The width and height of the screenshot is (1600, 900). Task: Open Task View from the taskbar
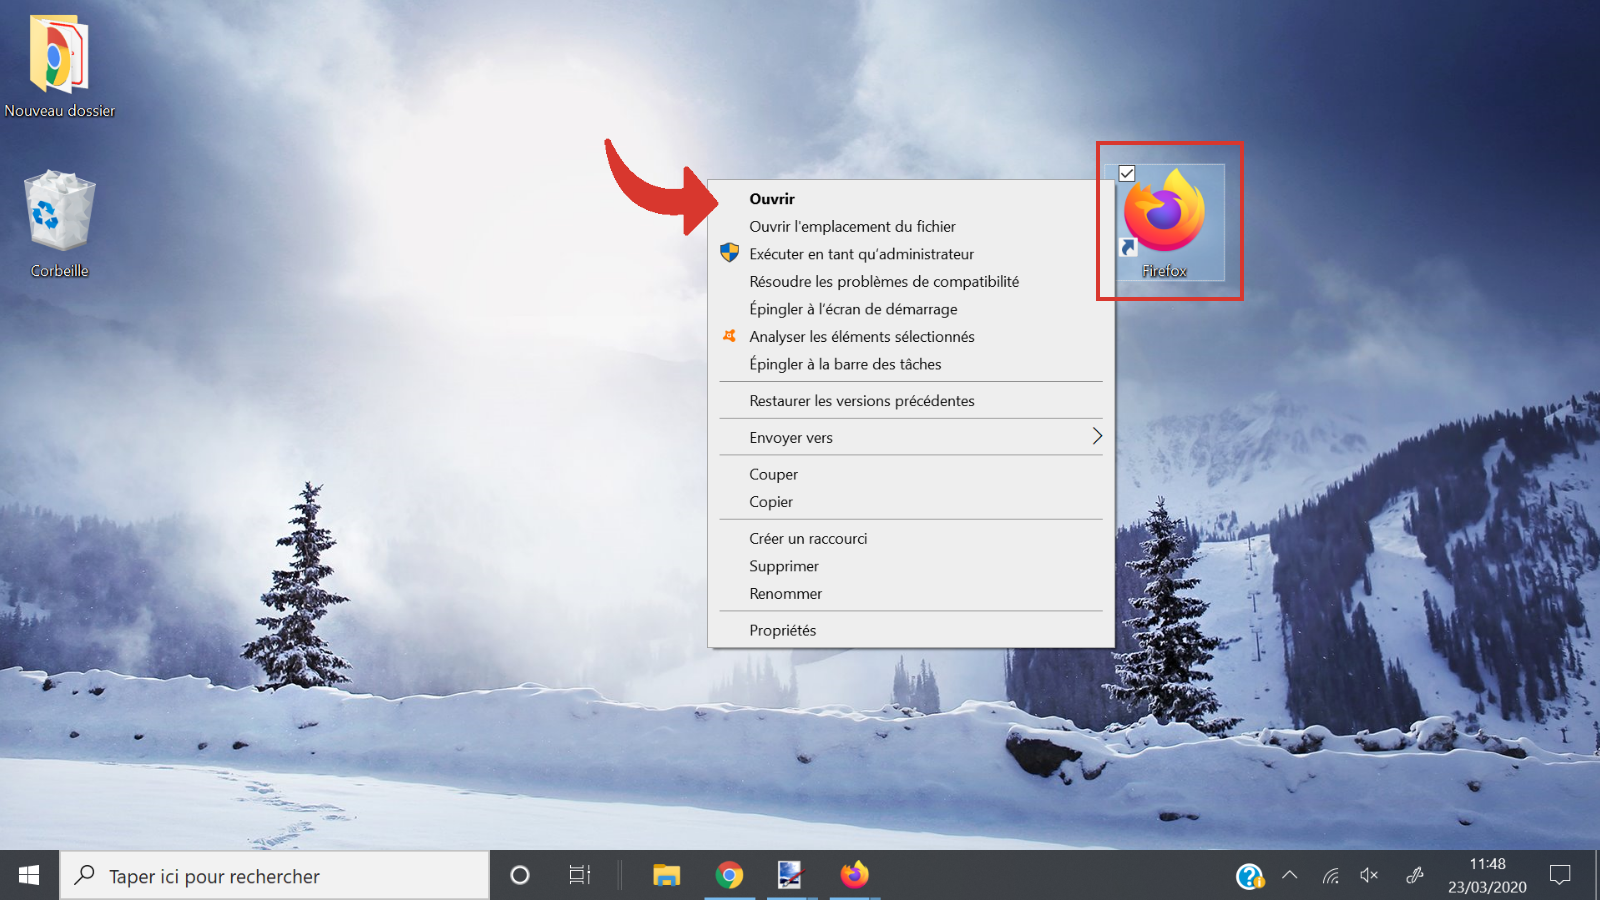coord(580,875)
